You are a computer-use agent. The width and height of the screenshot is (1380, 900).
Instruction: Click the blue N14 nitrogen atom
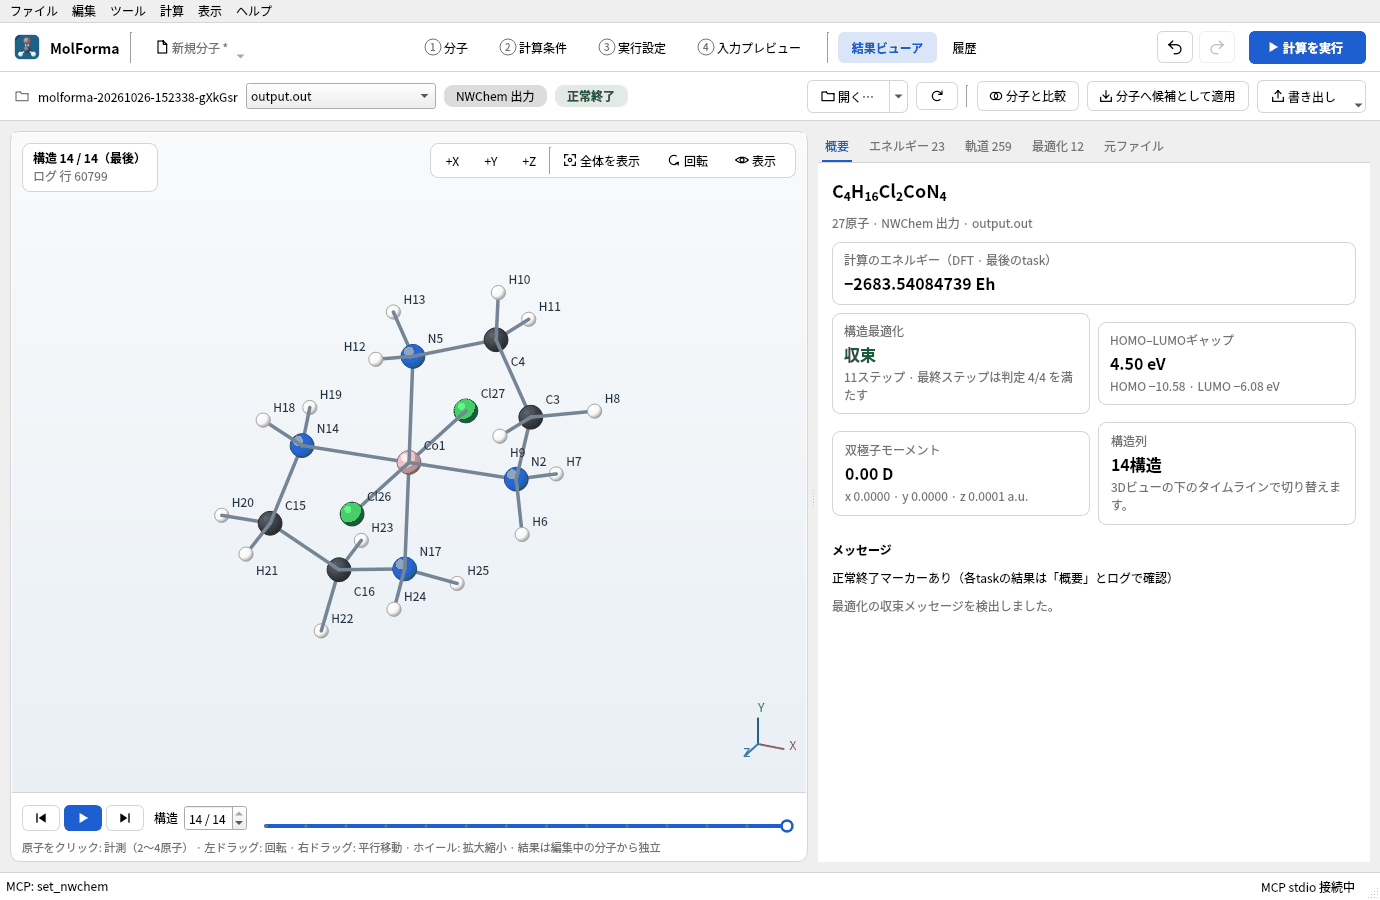pyautogui.click(x=302, y=445)
